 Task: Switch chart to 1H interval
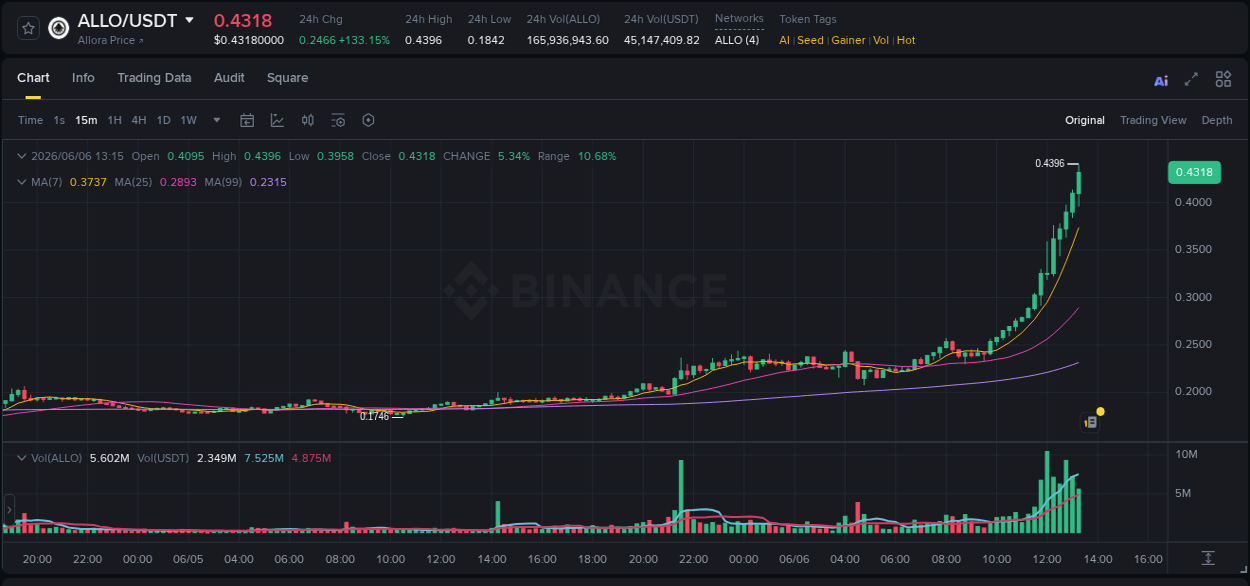[114, 120]
